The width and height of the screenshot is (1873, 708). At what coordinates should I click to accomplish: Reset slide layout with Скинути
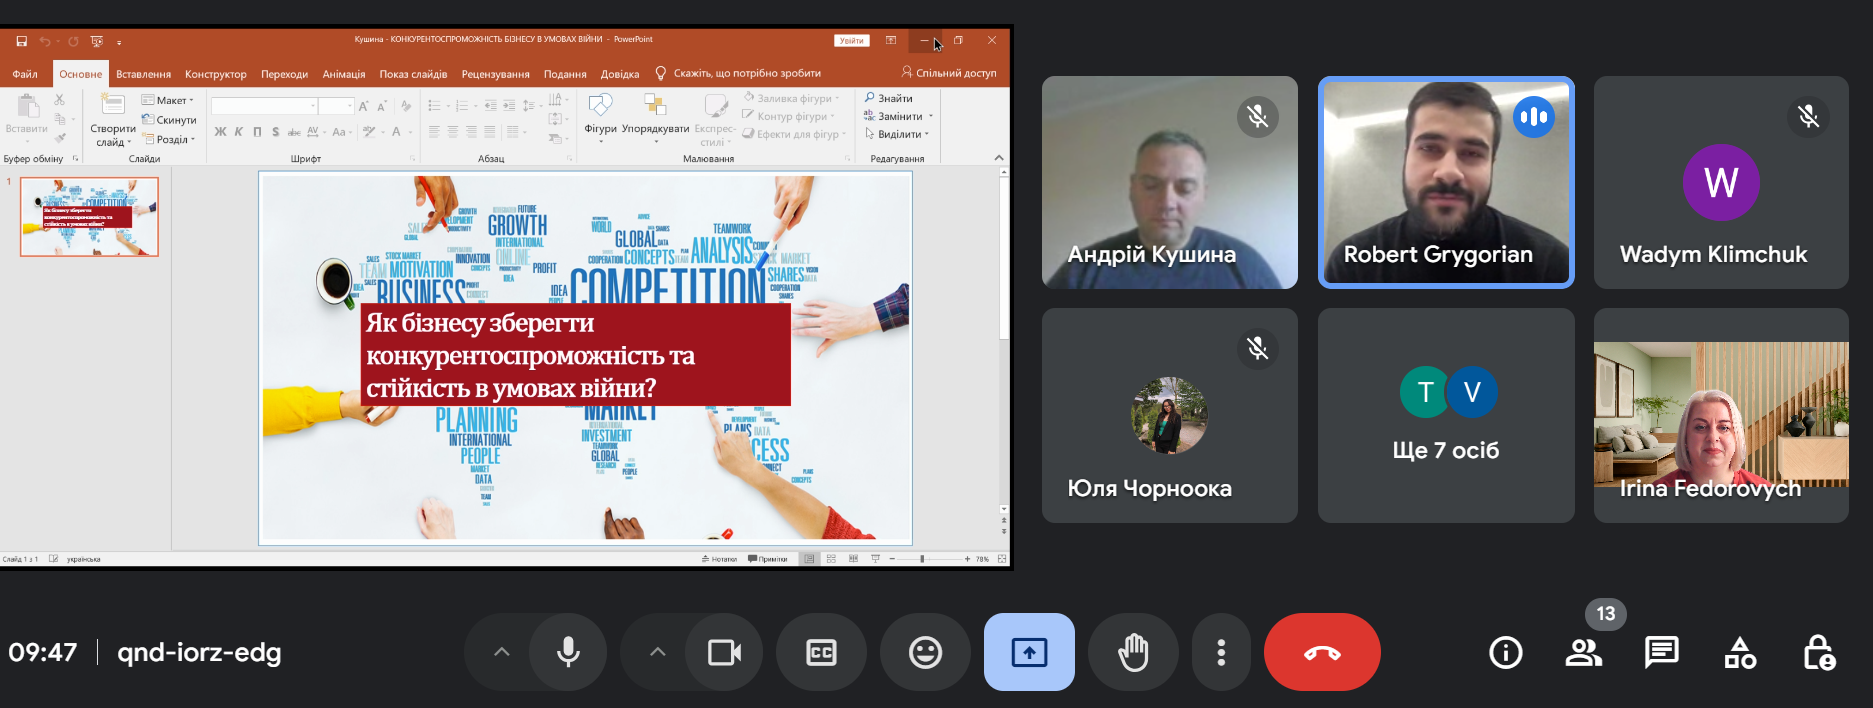tap(169, 120)
